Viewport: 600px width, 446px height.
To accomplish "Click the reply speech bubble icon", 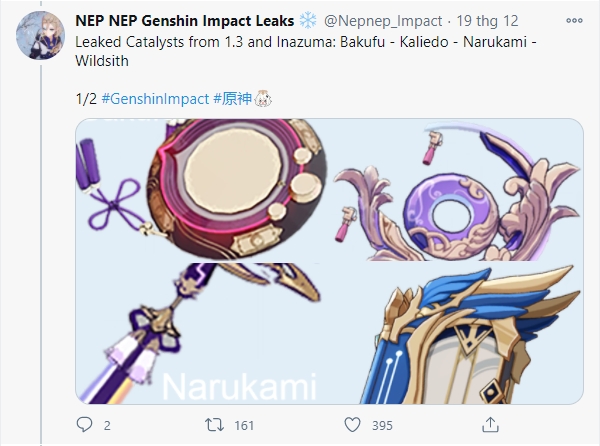I will click(x=85, y=425).
